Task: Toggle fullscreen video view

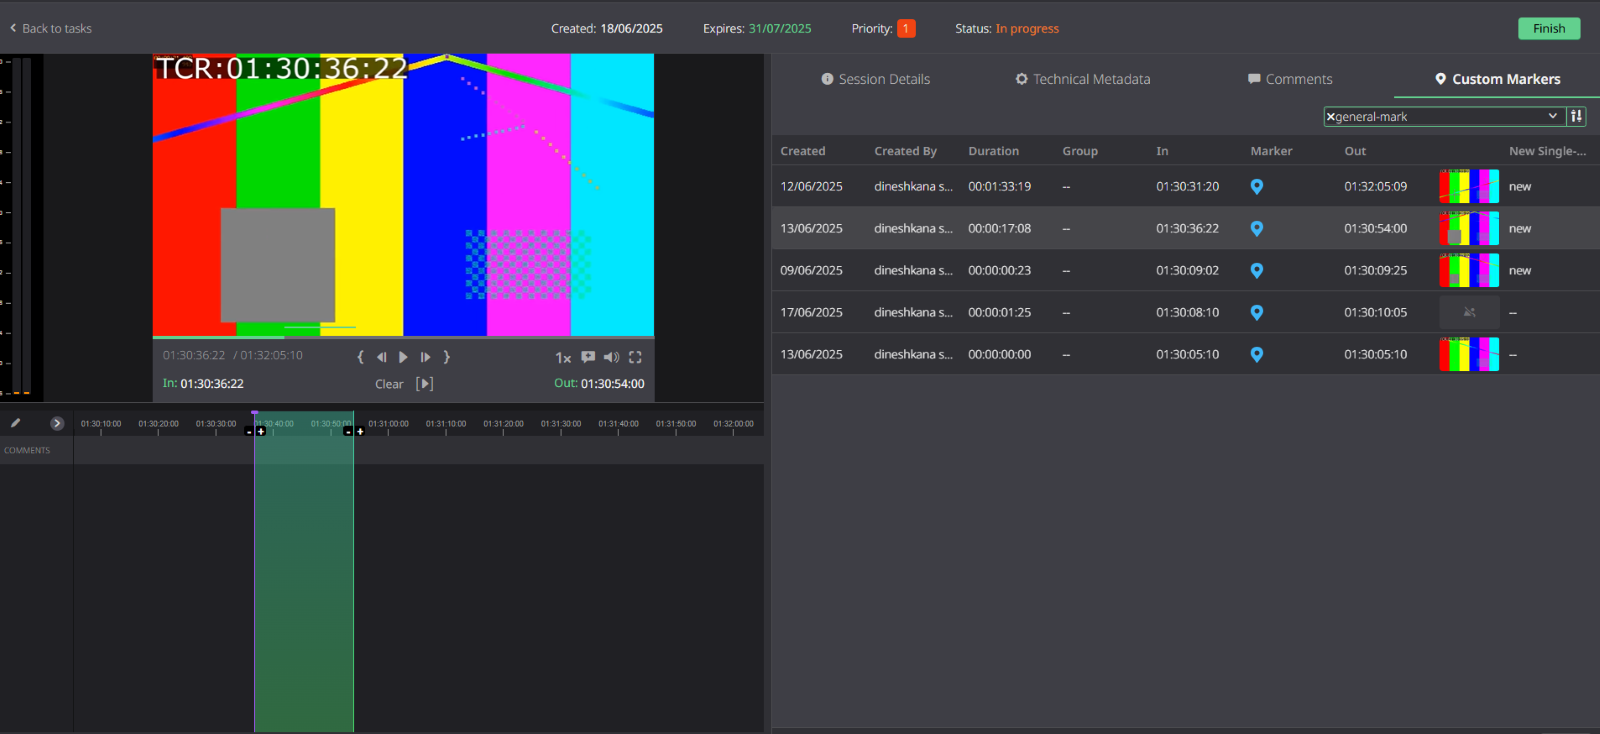Action: point(635,357)
